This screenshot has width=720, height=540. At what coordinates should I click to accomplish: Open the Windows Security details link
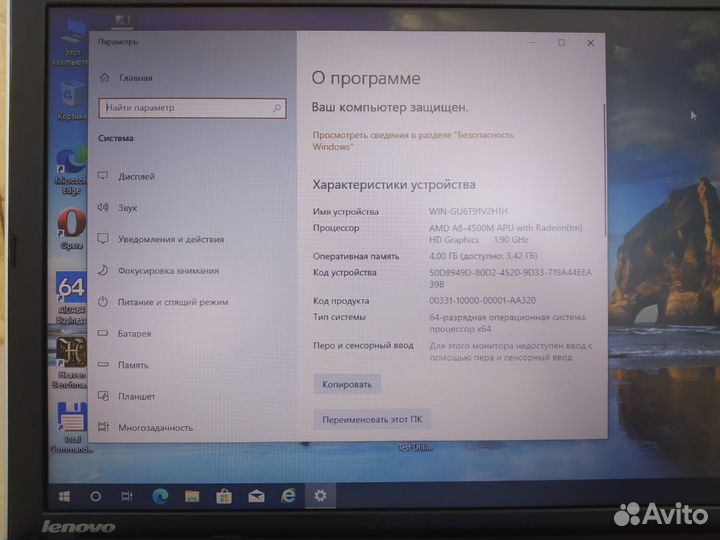[413, 141]
